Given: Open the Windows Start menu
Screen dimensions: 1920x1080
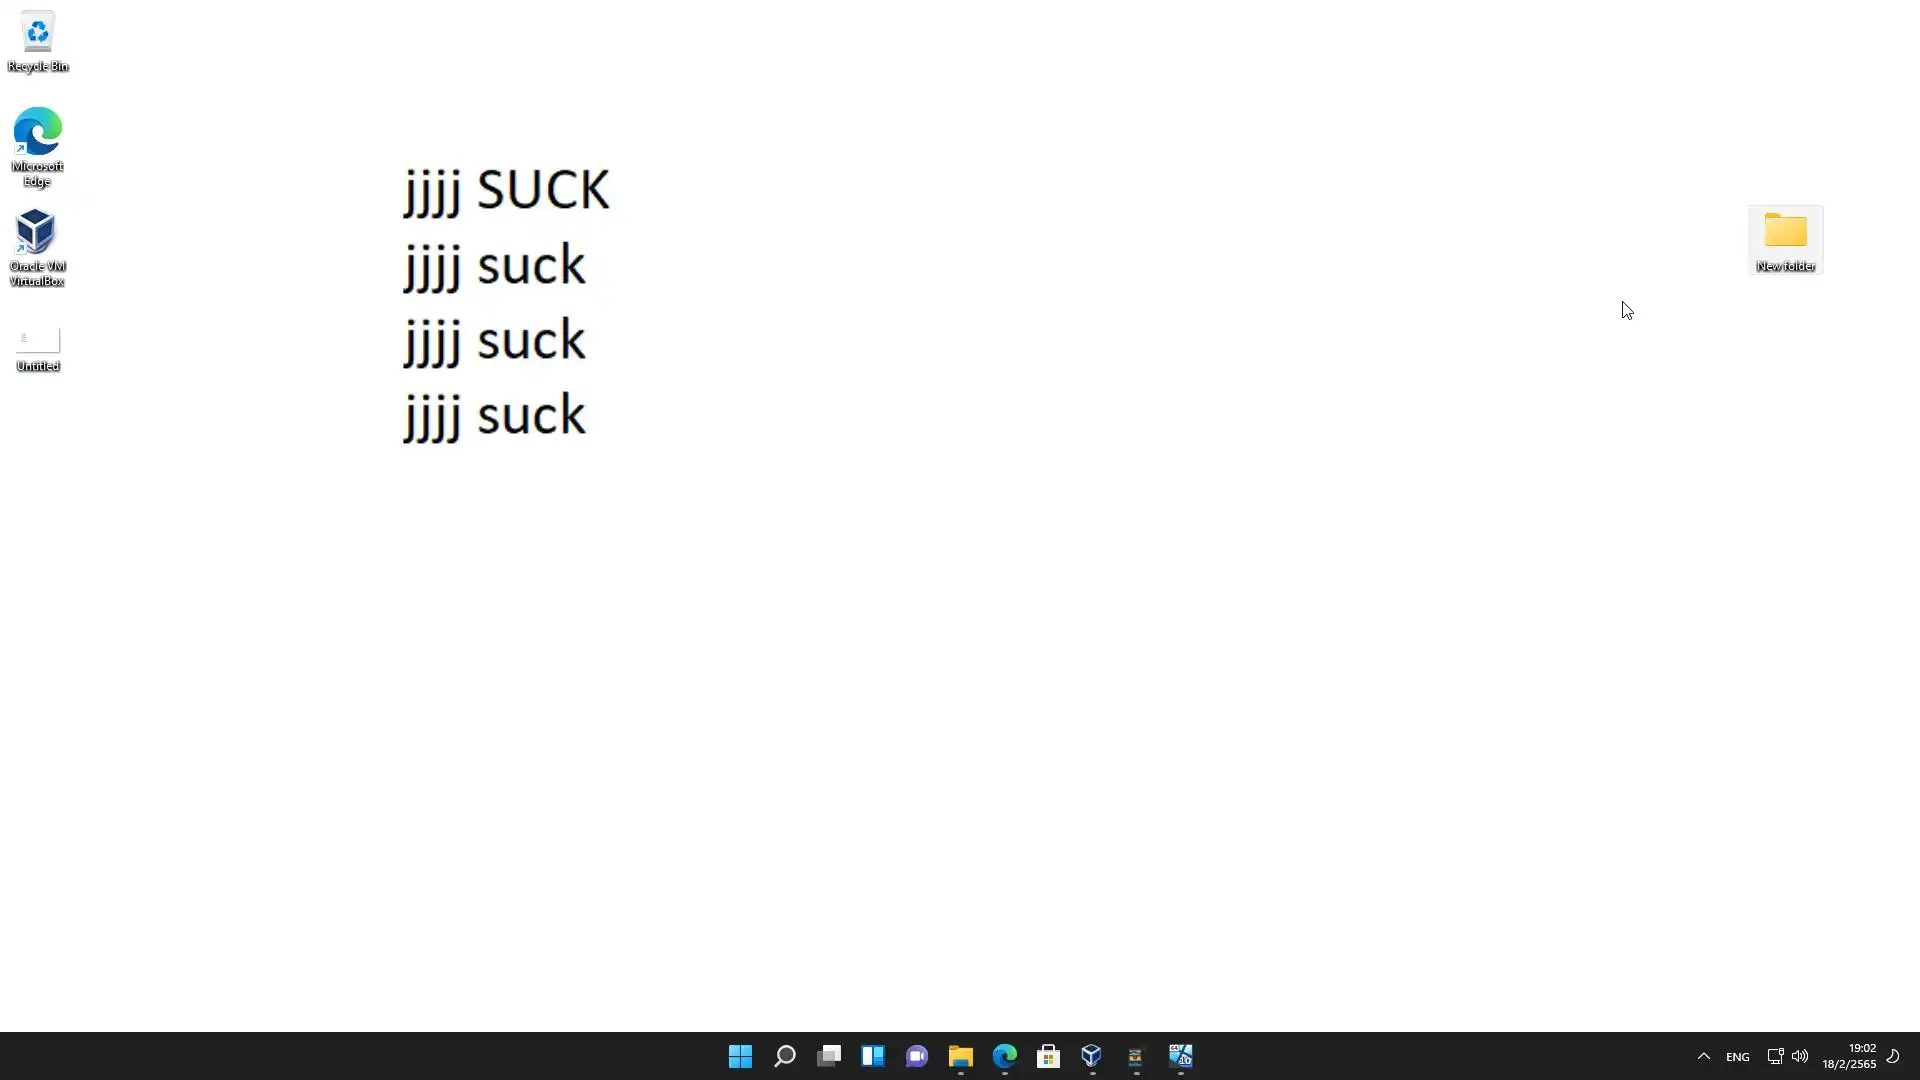Looking at the screenshot, I should pyautogui.click(x=740, y=1056).
